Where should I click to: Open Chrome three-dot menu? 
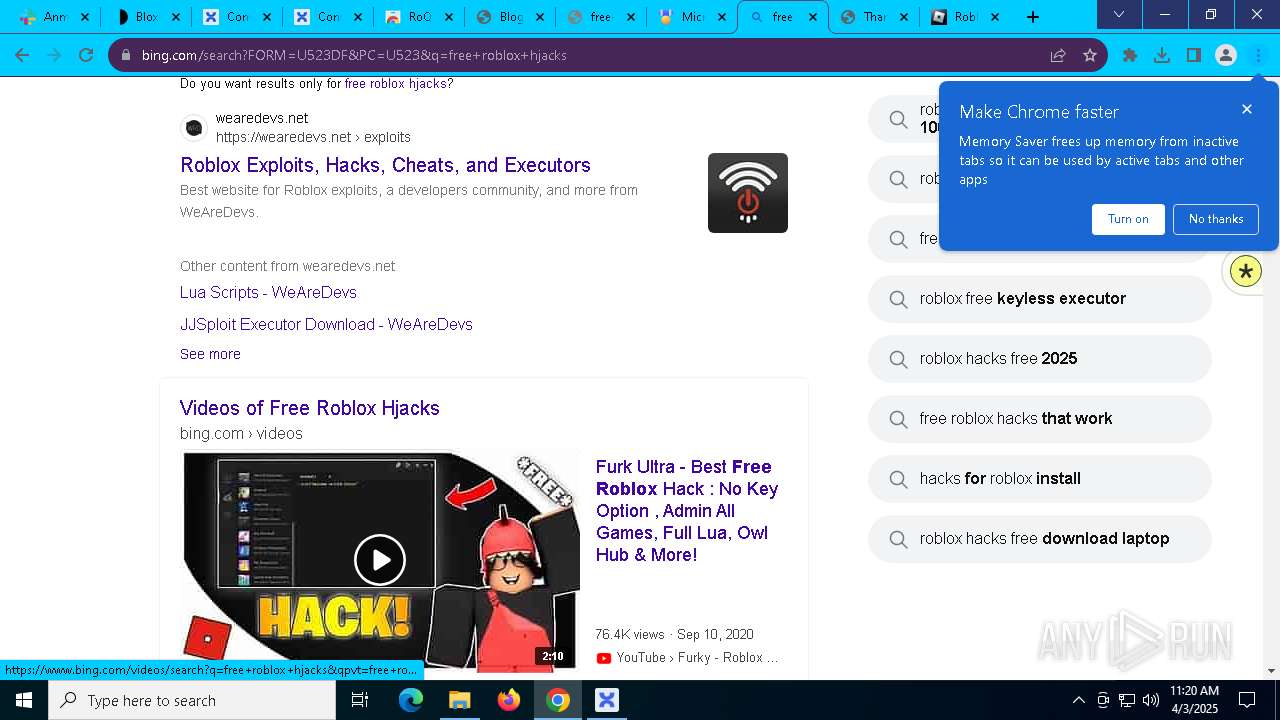(1258, 55)
